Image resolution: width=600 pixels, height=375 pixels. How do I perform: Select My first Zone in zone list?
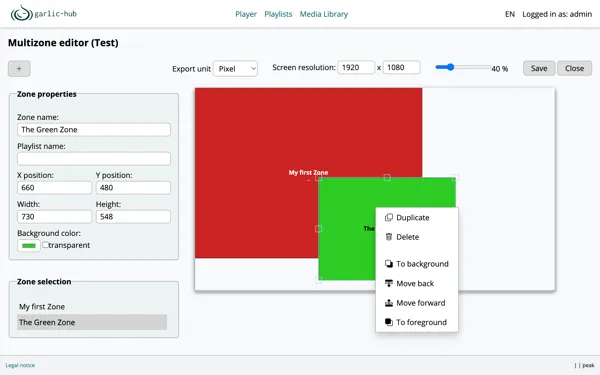point(92,307)
